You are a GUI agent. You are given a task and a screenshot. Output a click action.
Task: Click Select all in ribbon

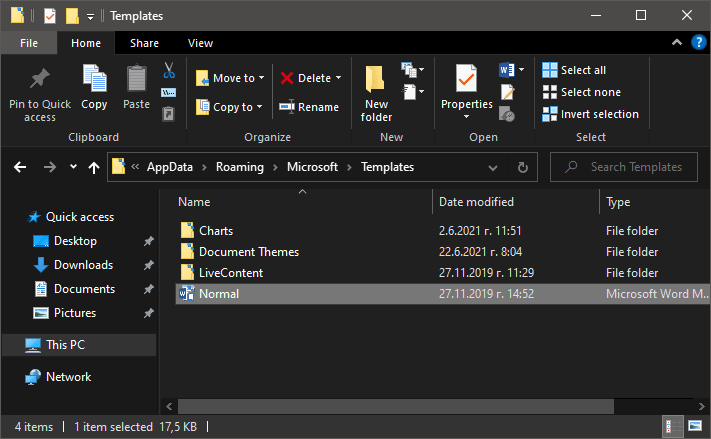(574, 70)
